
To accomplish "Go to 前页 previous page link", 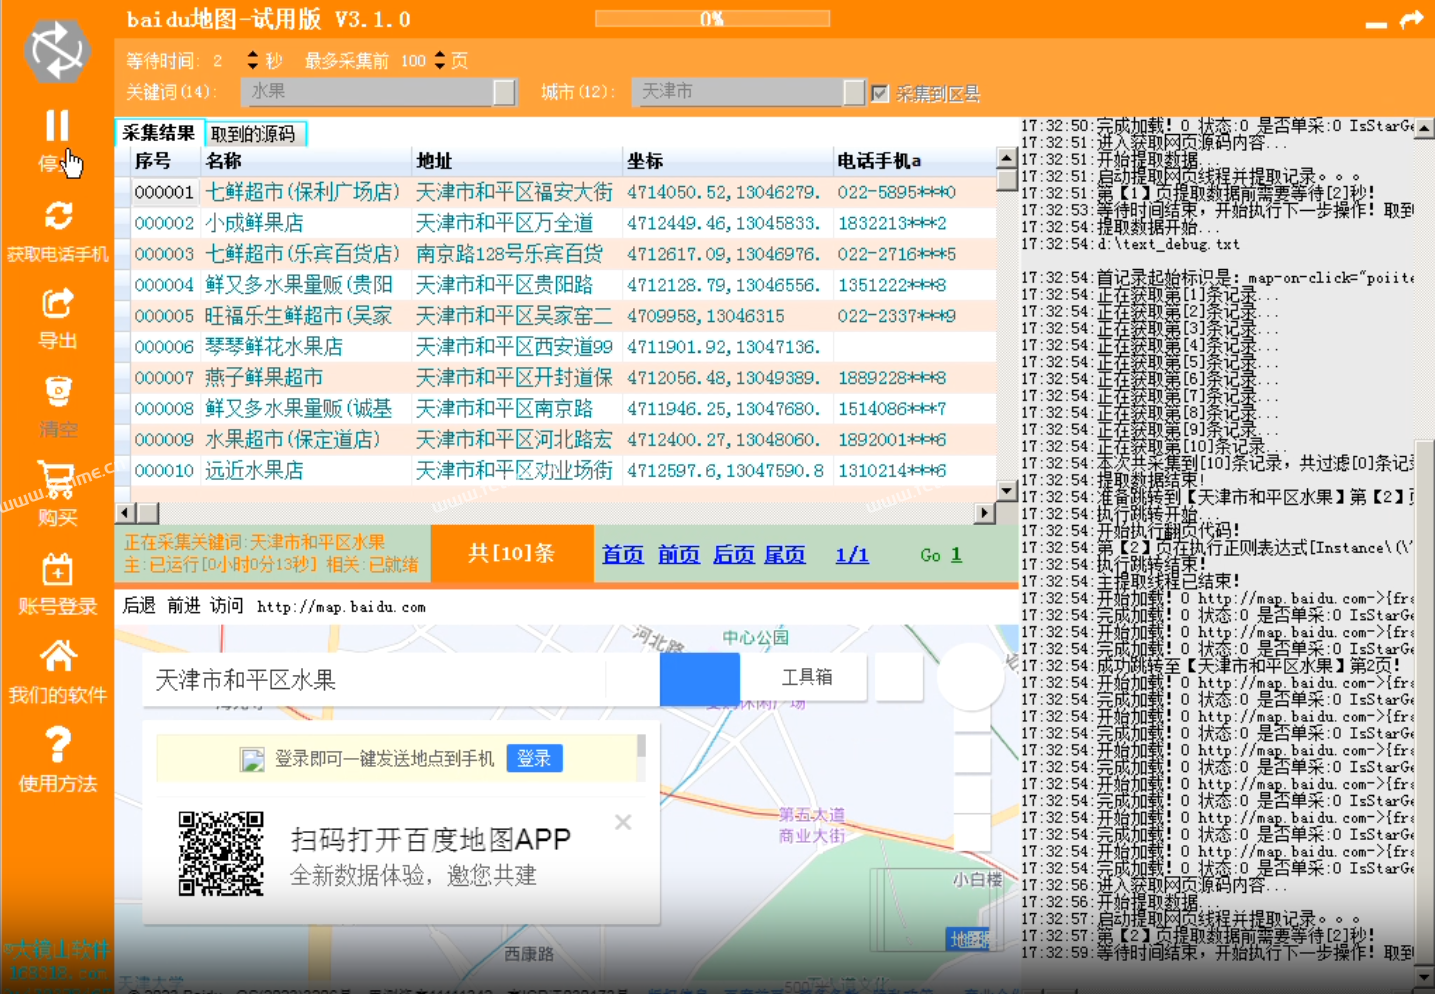I will [x=678, y=554].
